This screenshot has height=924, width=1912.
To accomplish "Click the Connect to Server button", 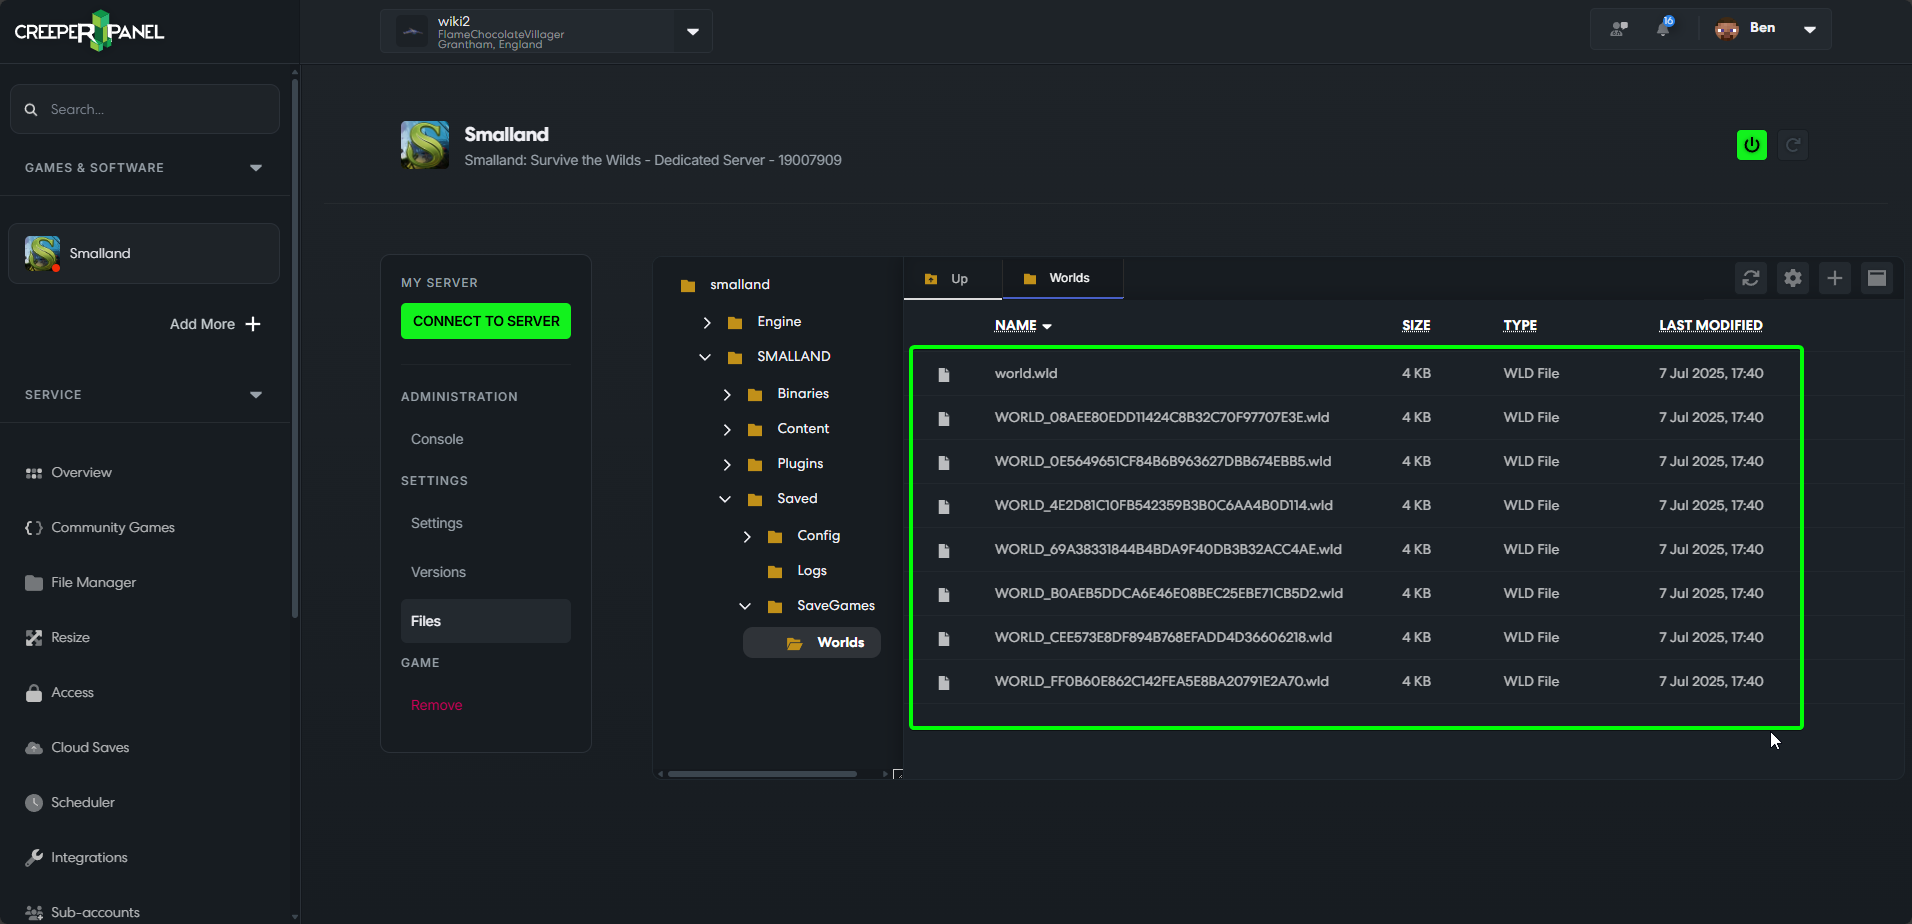I will click(x=486, y=321).
